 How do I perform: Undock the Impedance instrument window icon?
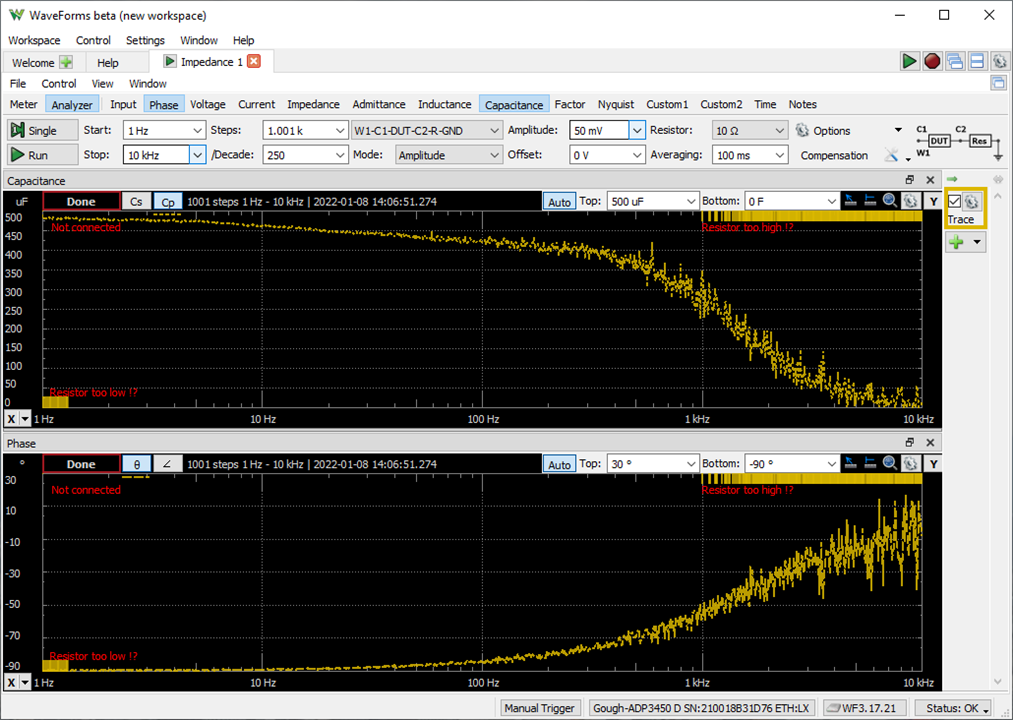click(x=998, y=83)
